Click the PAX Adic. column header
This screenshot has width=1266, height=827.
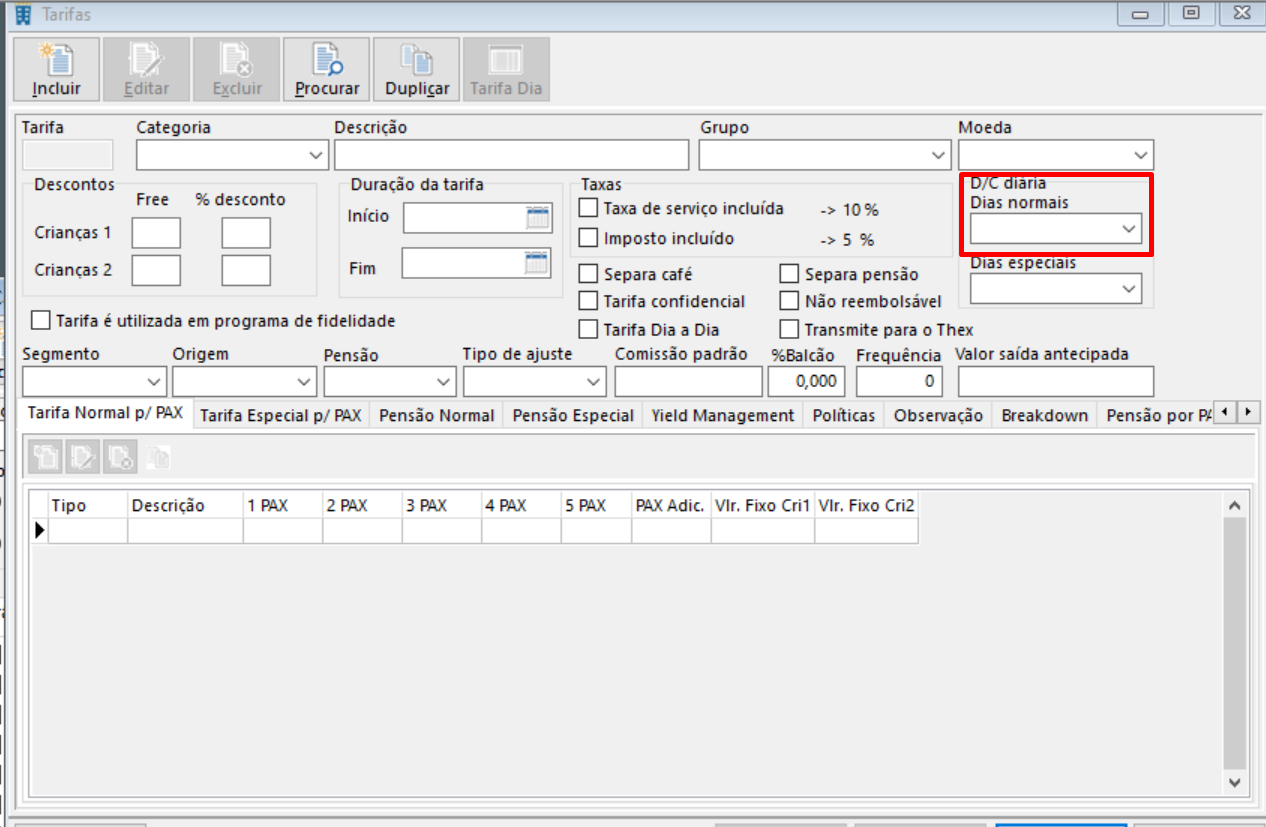point(672,506)
